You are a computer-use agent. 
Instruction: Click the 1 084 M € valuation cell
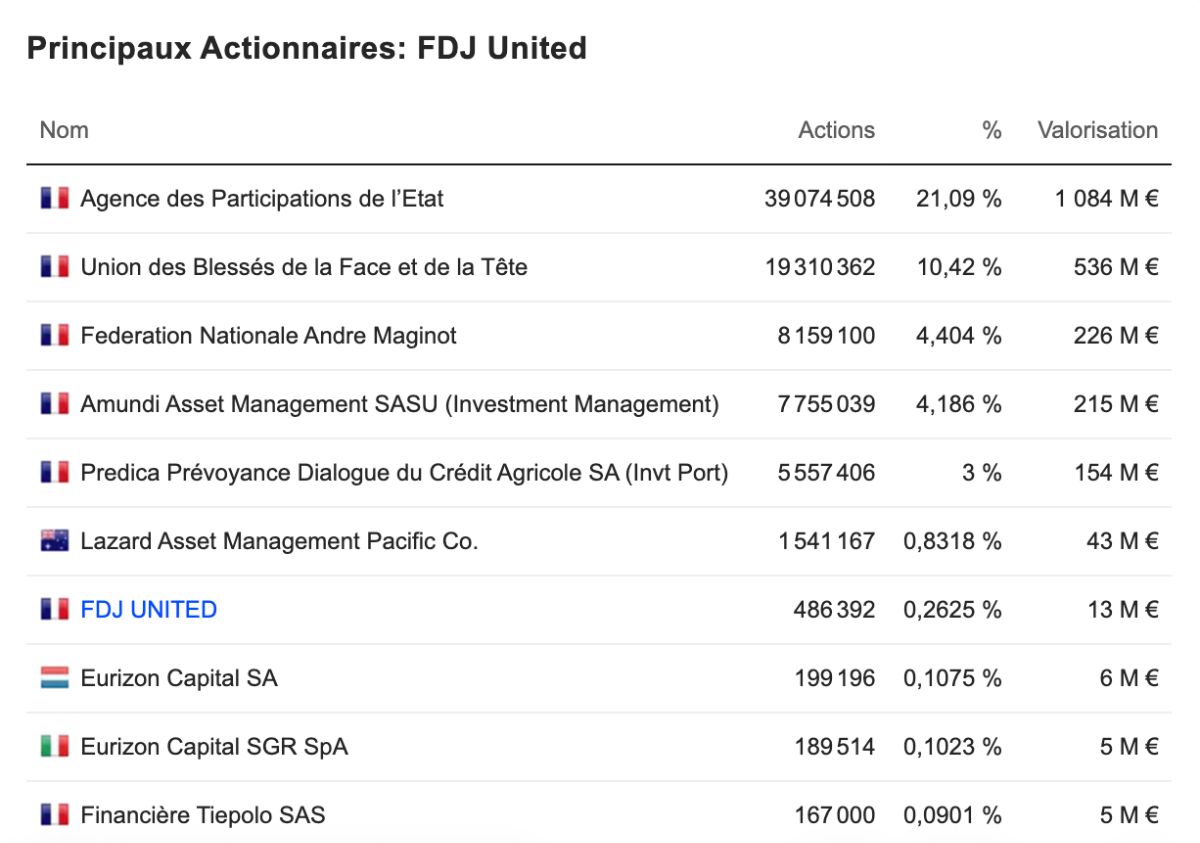point(1107,198)
